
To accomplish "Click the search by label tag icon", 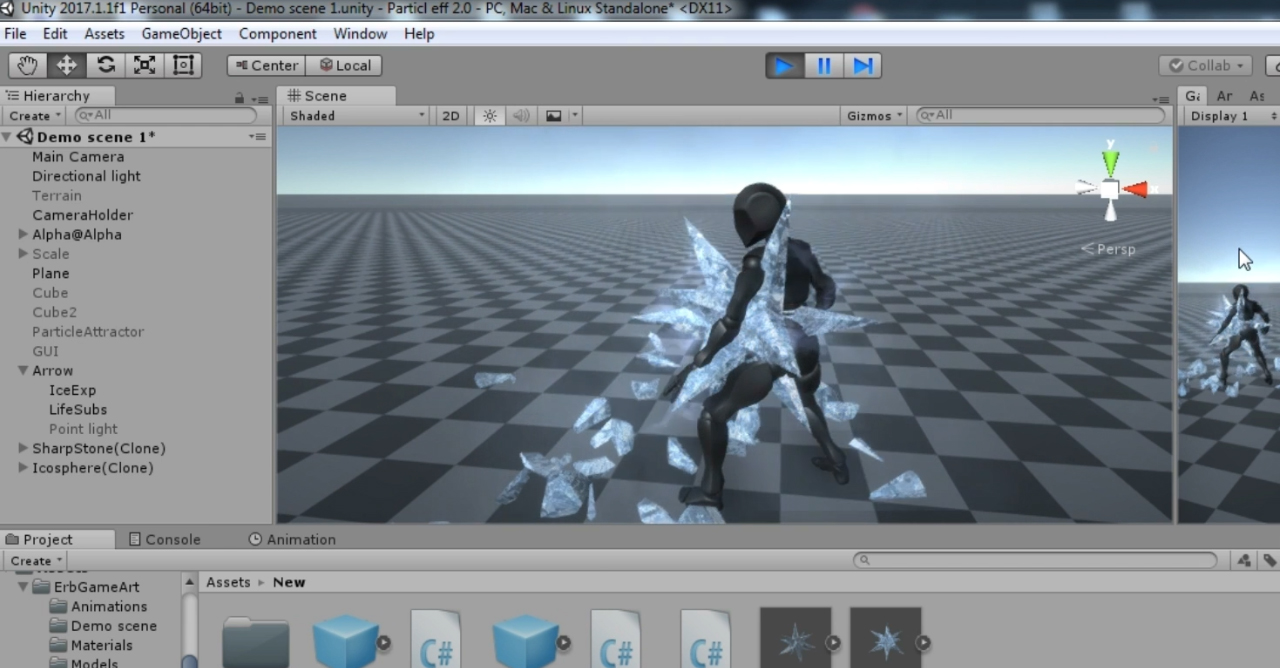I will point(1269,561).
